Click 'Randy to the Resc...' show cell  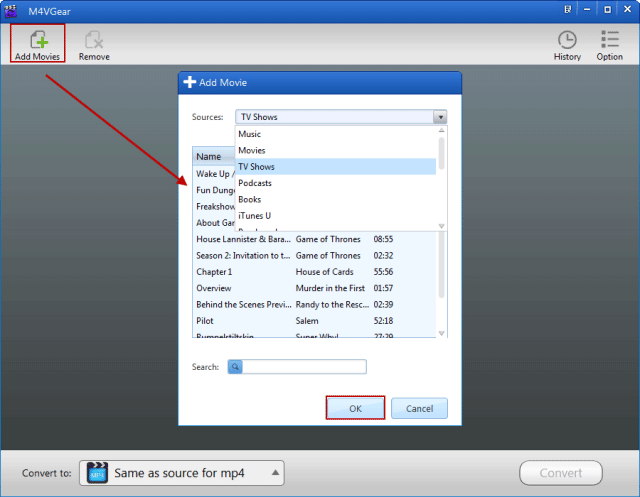[332, 304]
